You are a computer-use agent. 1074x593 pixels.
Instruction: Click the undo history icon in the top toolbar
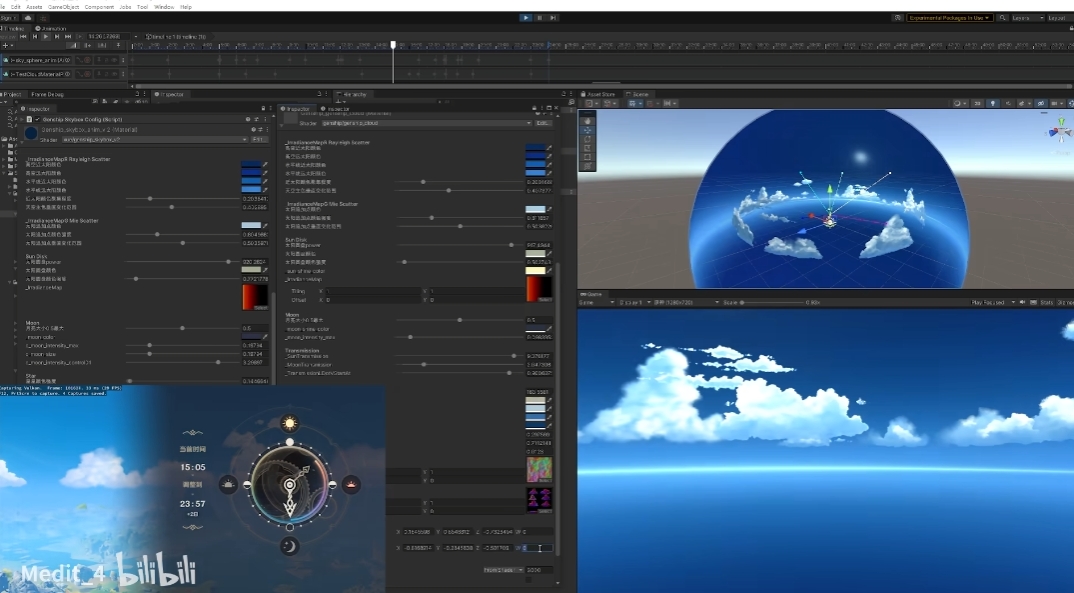898,18
